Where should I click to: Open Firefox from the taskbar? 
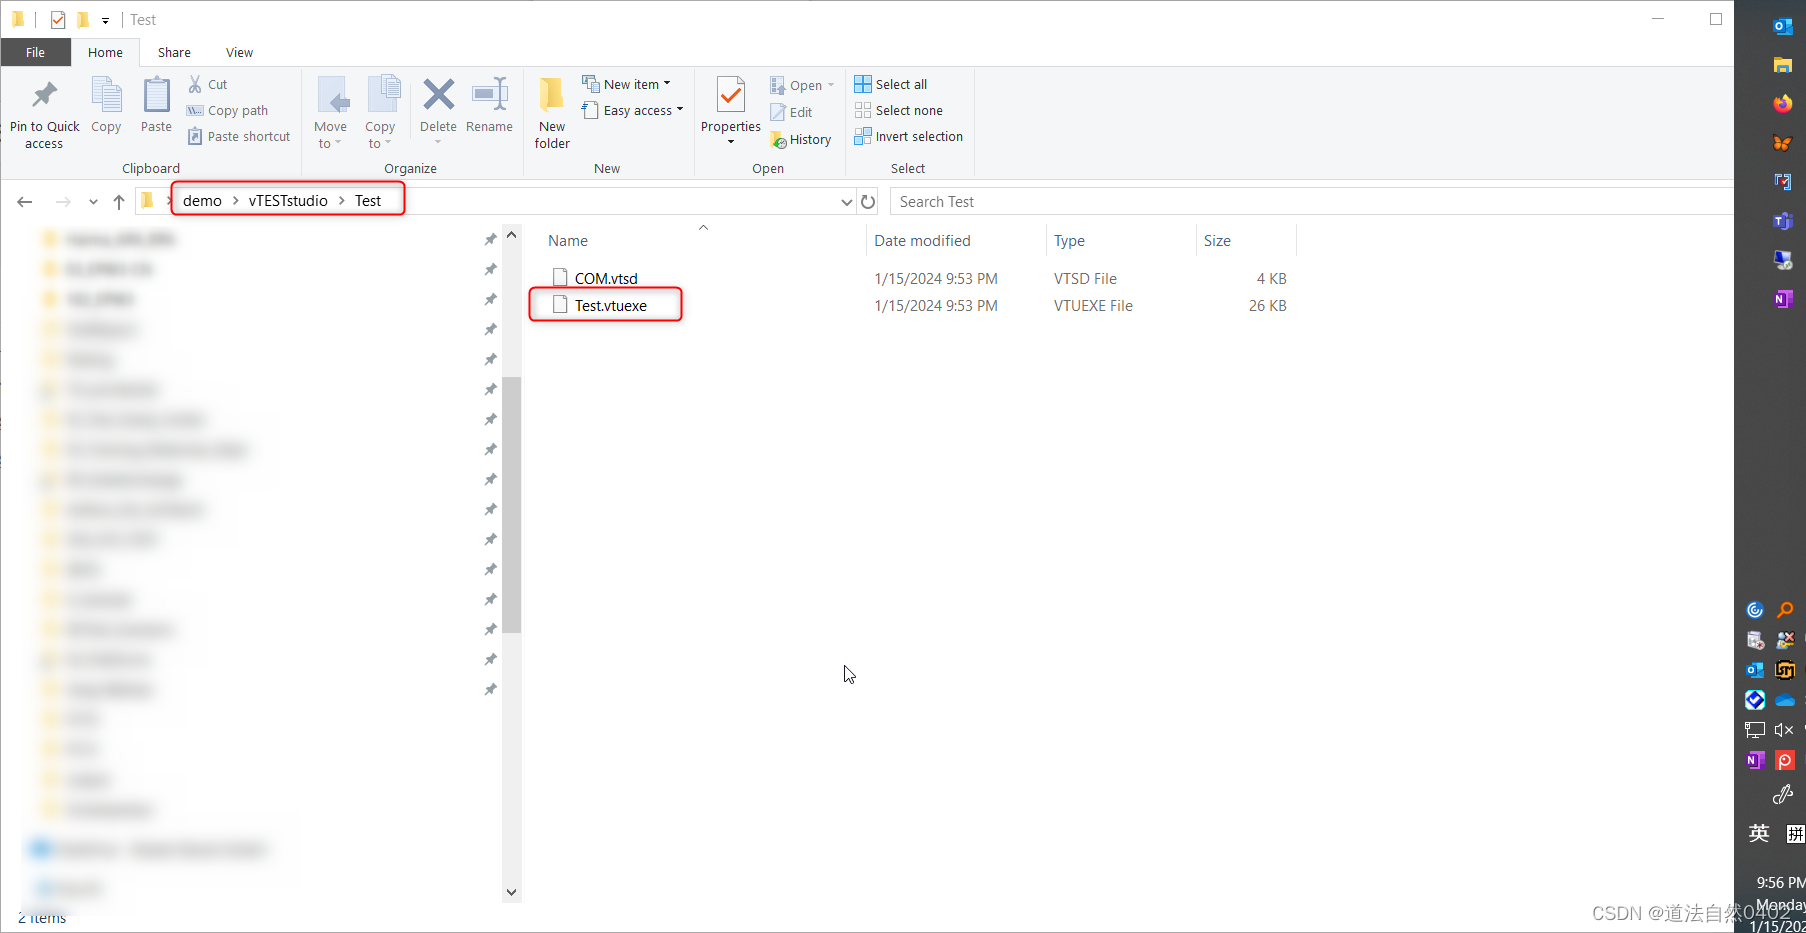(x=1783, y=104)
